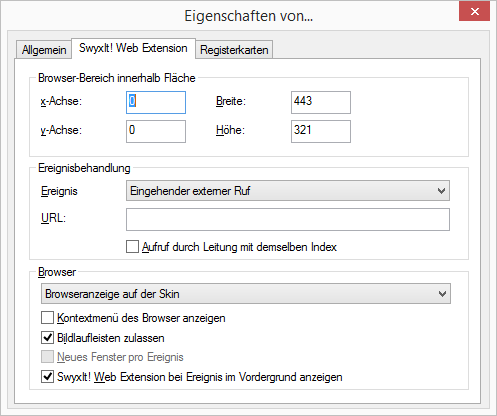Click the Browser dropdown chevron arrow
497x416 pixels.
point(442,294)
